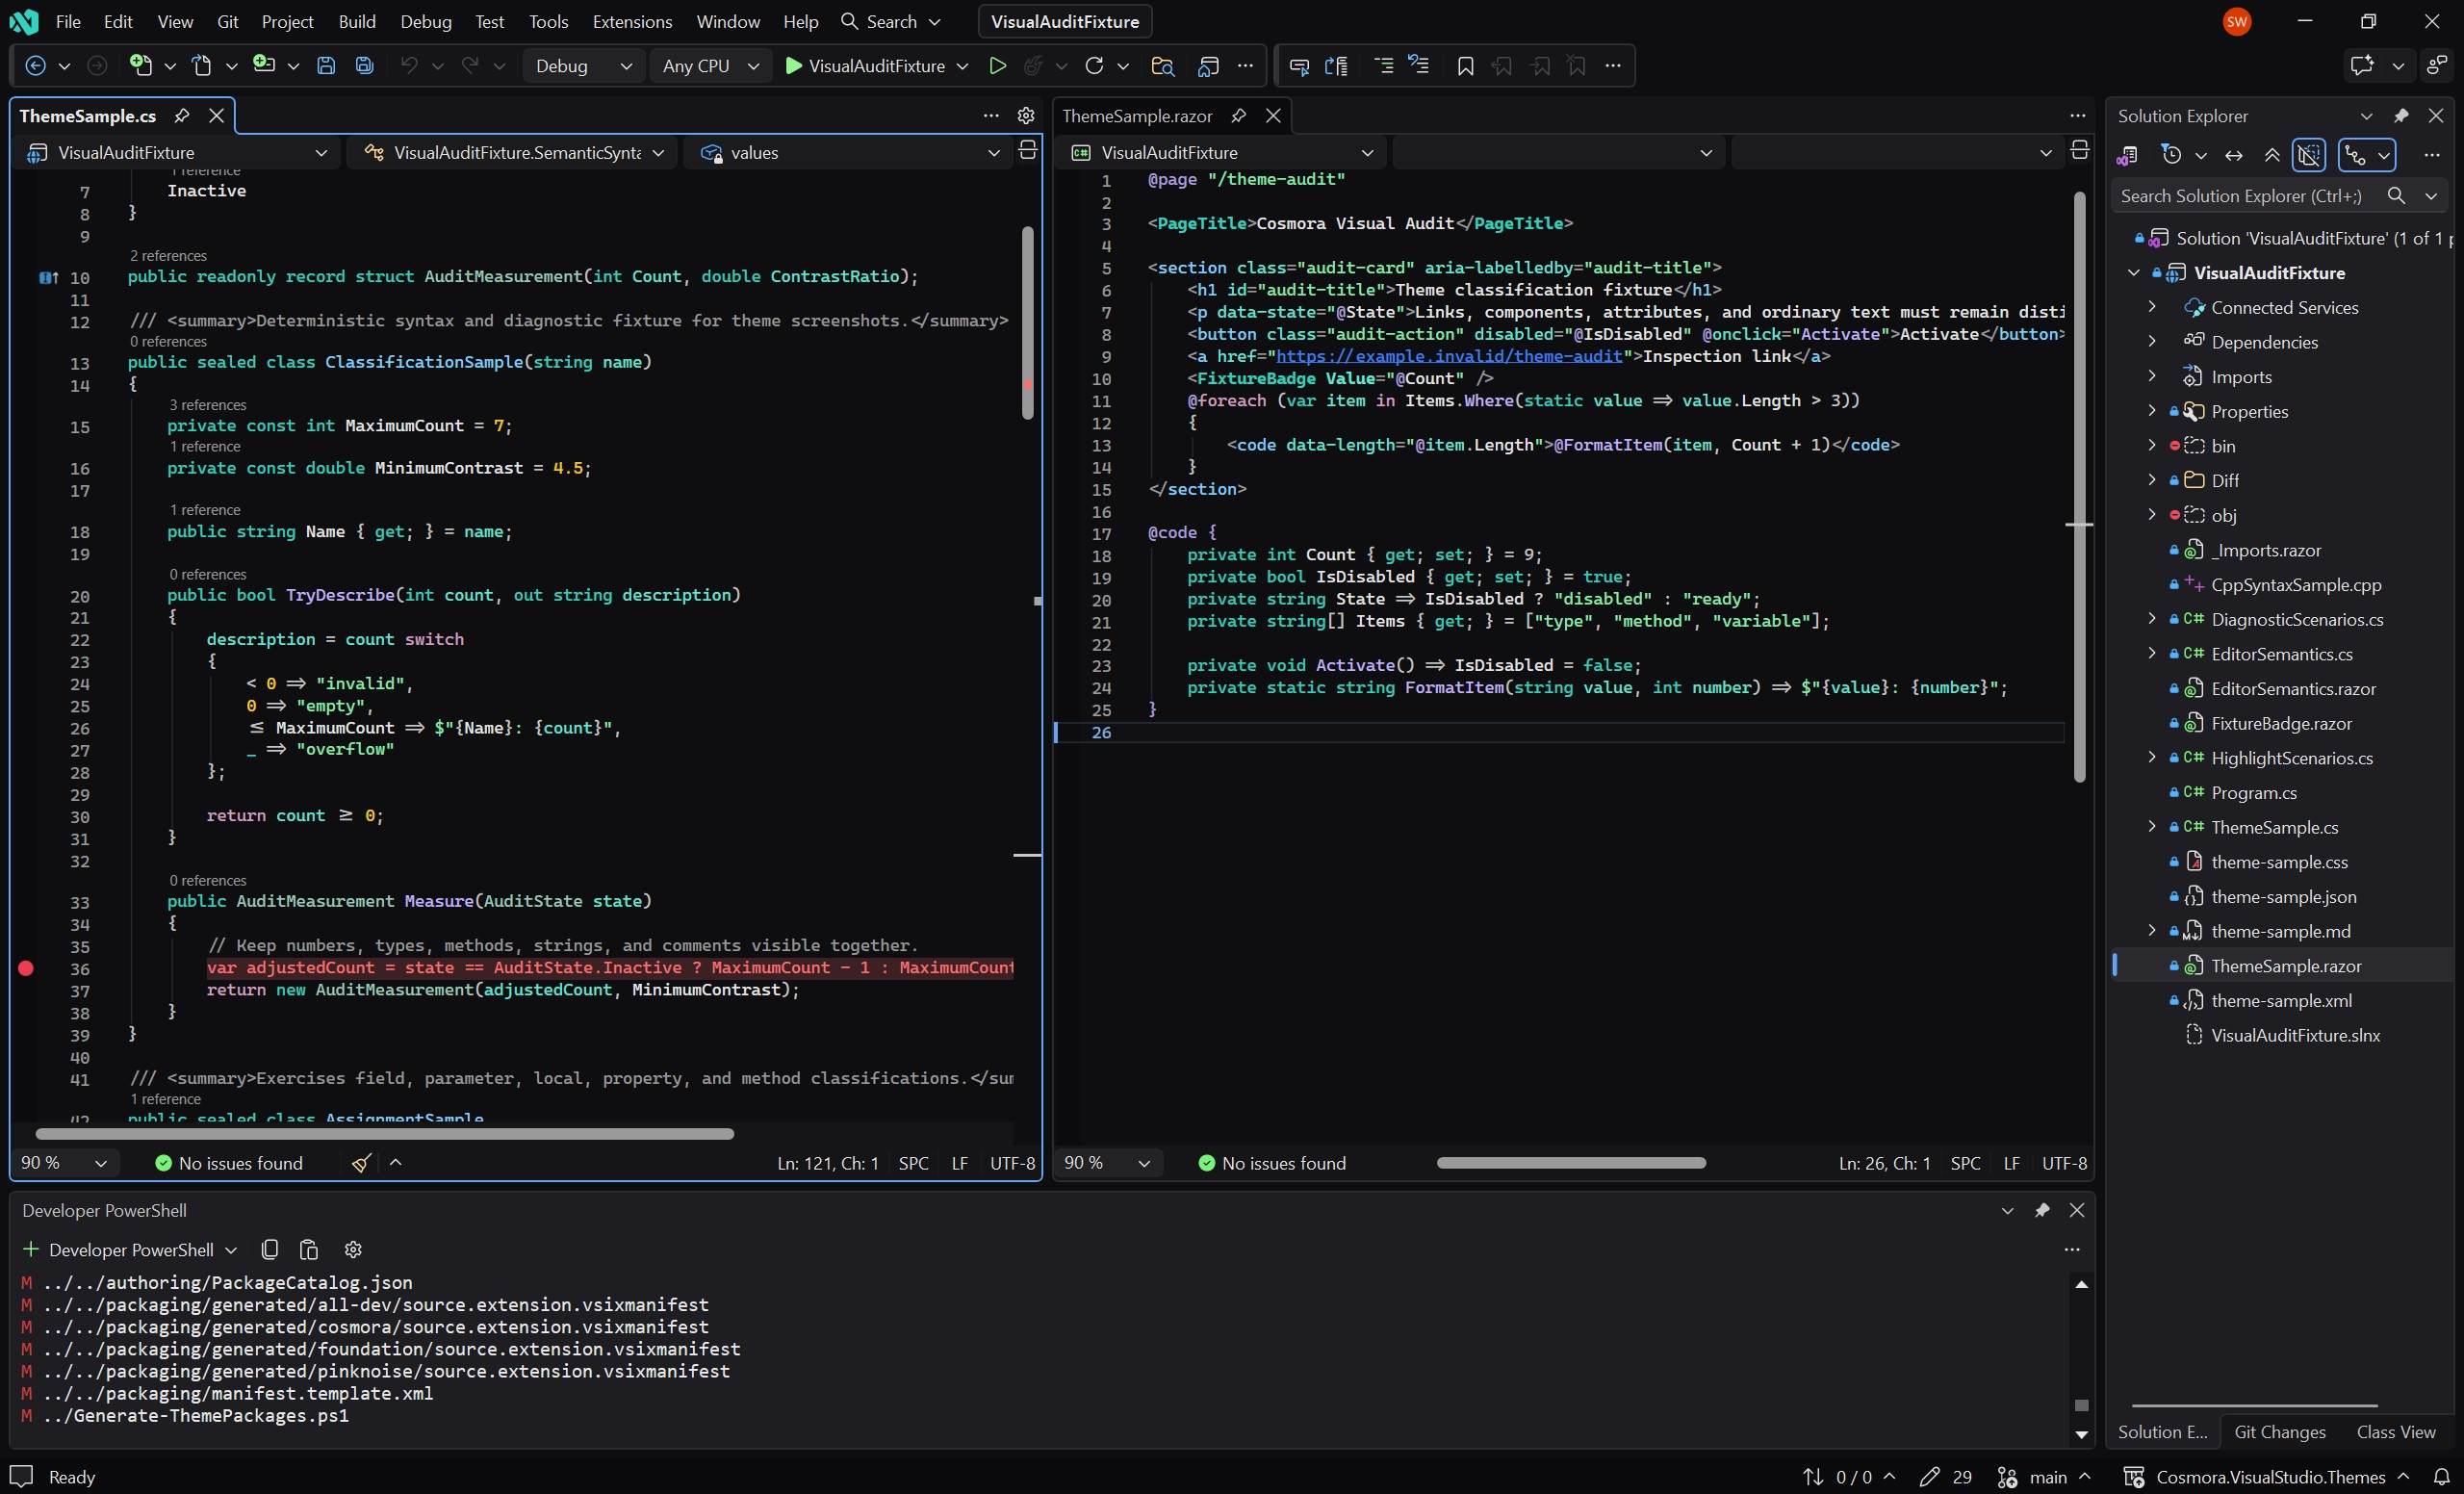Select FixtureBadge.razor in Solution Explorer
The image size is (2464, 1494).
2281,724
